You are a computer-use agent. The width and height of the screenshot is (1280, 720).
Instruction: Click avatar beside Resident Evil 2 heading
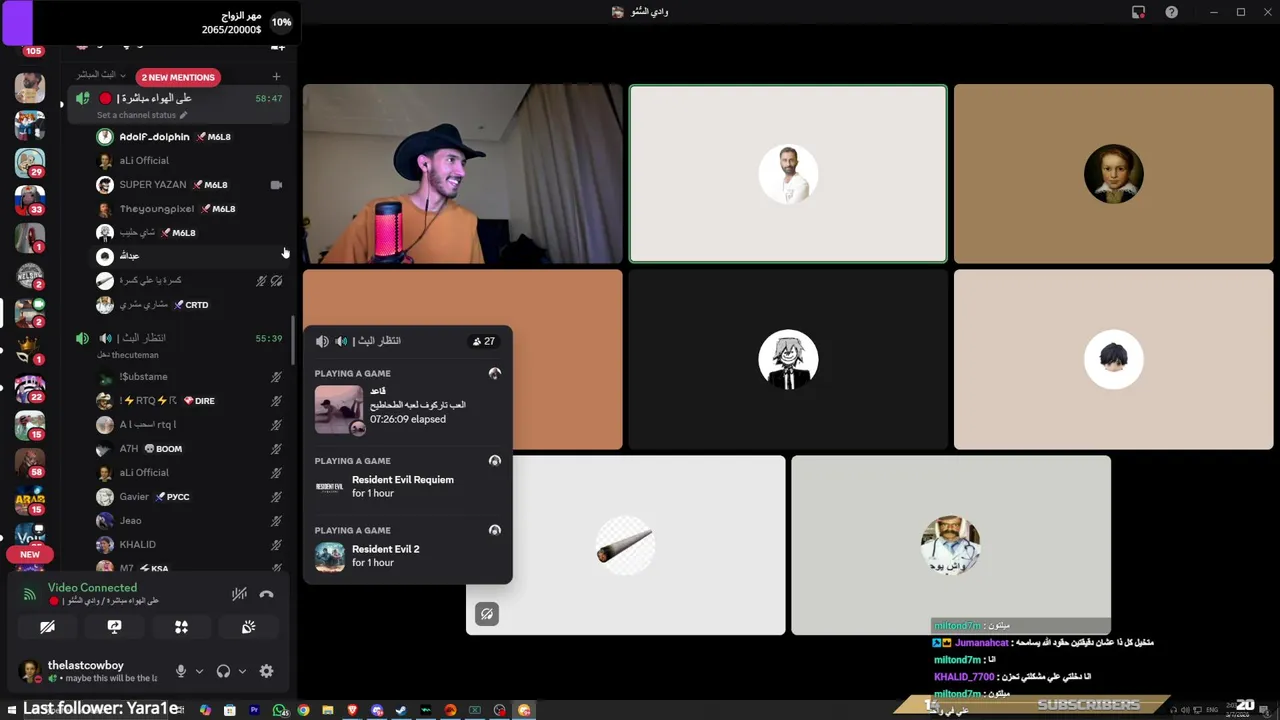494,530
